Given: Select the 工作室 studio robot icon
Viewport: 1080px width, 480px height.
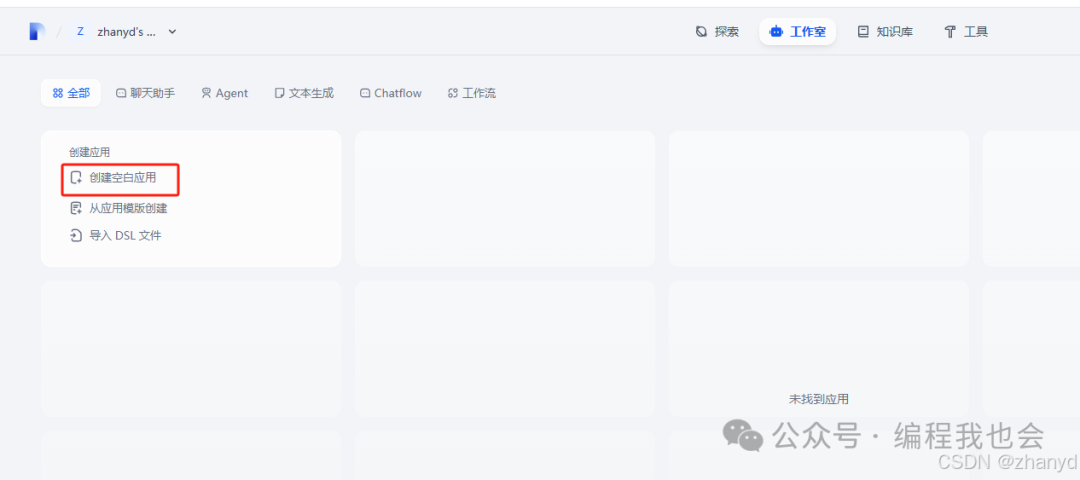Looking at the screenshot, I should click(776, 32).
